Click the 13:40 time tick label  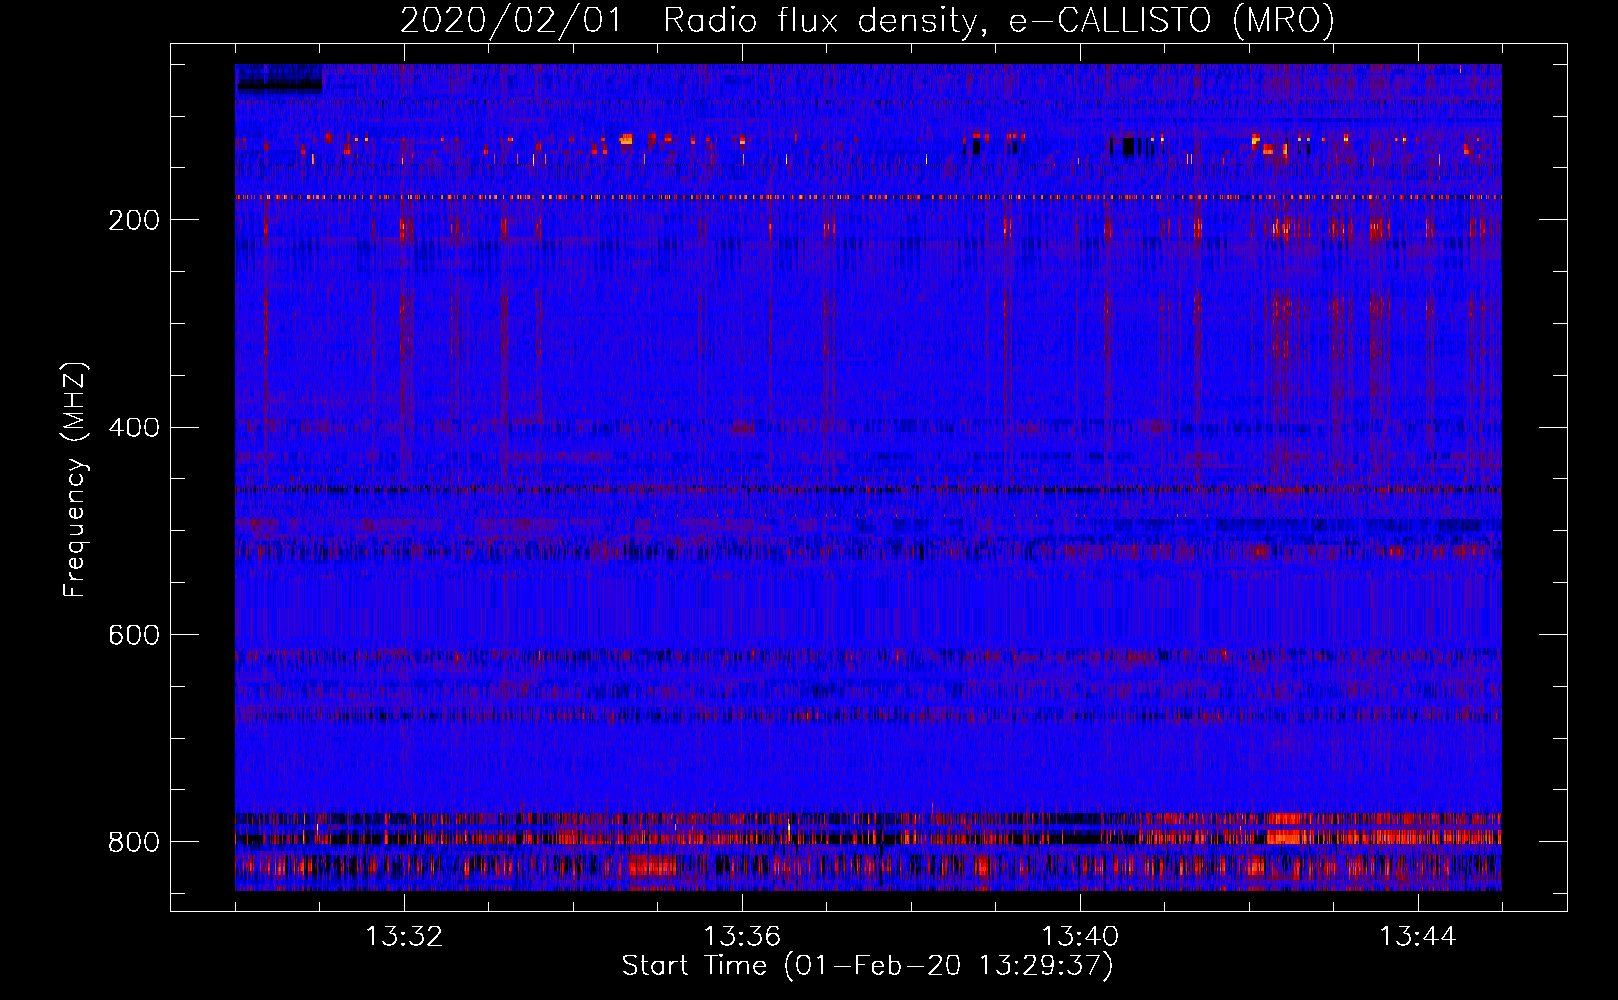(1080, 937)
